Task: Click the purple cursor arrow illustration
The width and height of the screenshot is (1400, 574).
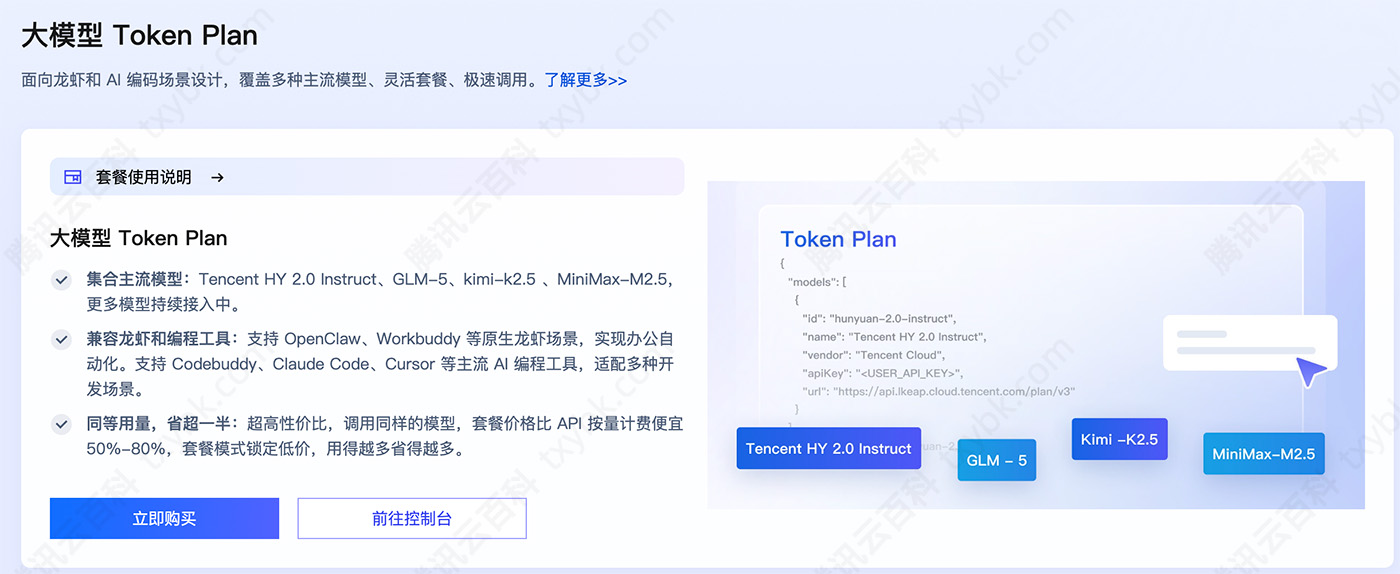Action: (x=1311, y=372)
